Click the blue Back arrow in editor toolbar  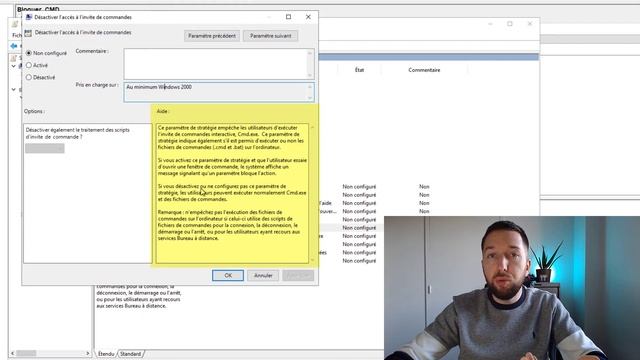pyautogui.click(x=14, y=46)
